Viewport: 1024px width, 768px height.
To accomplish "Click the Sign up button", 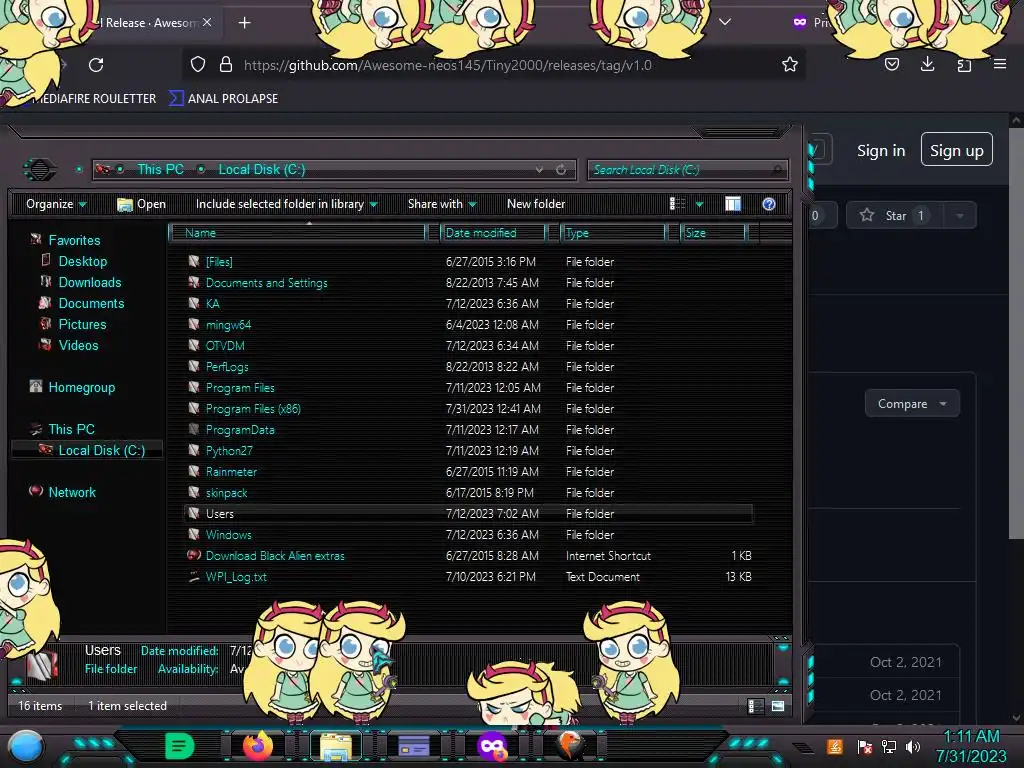I will [x=957, y=150].
